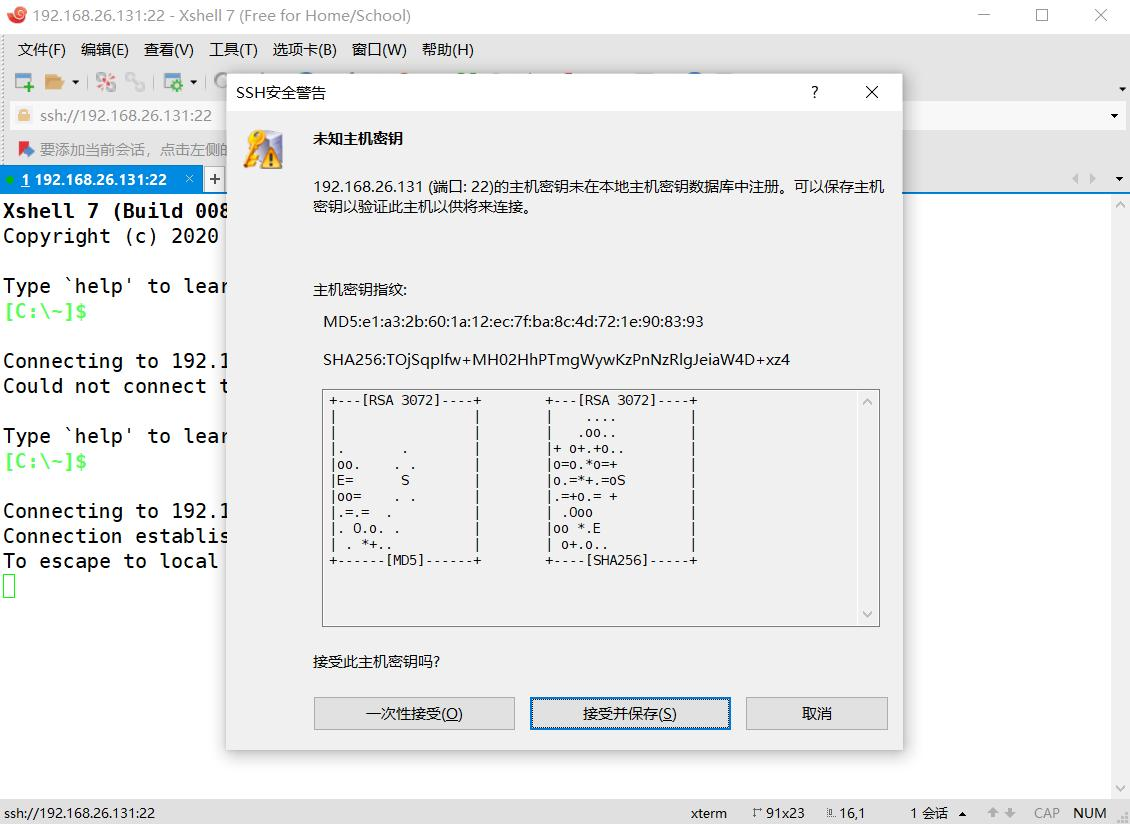This screenshot has width=1130, height=824.
Task: Click the 接受此主机密钥吗? text
Action: coord(376,662)
